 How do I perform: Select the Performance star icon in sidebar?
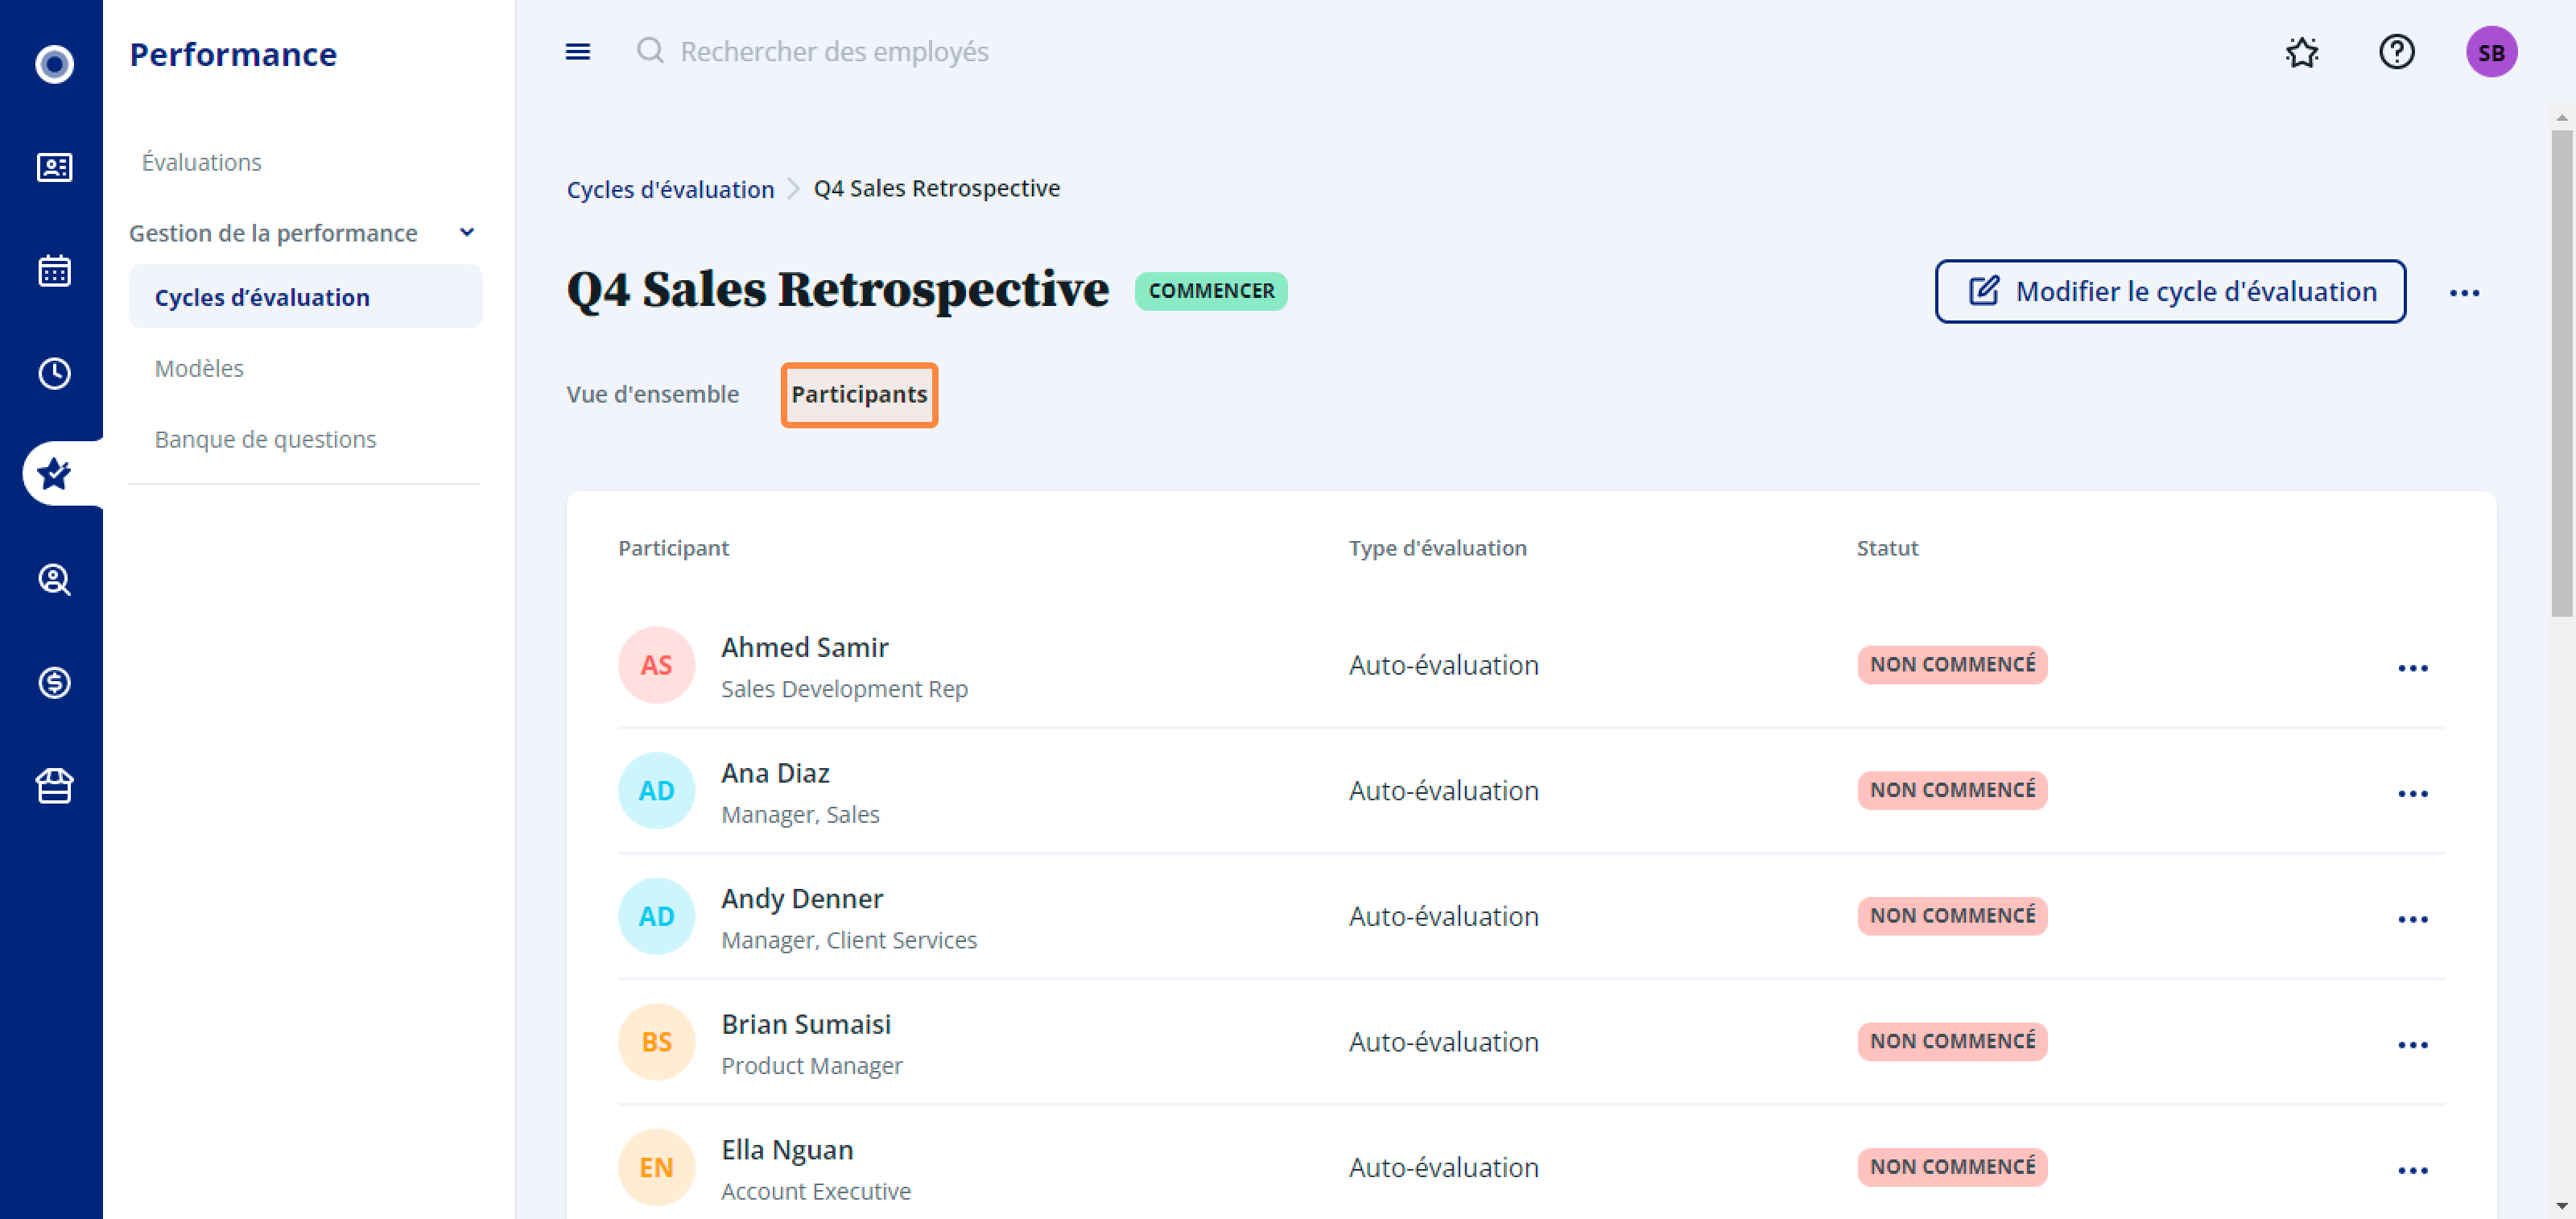click(x=54, y=474)
